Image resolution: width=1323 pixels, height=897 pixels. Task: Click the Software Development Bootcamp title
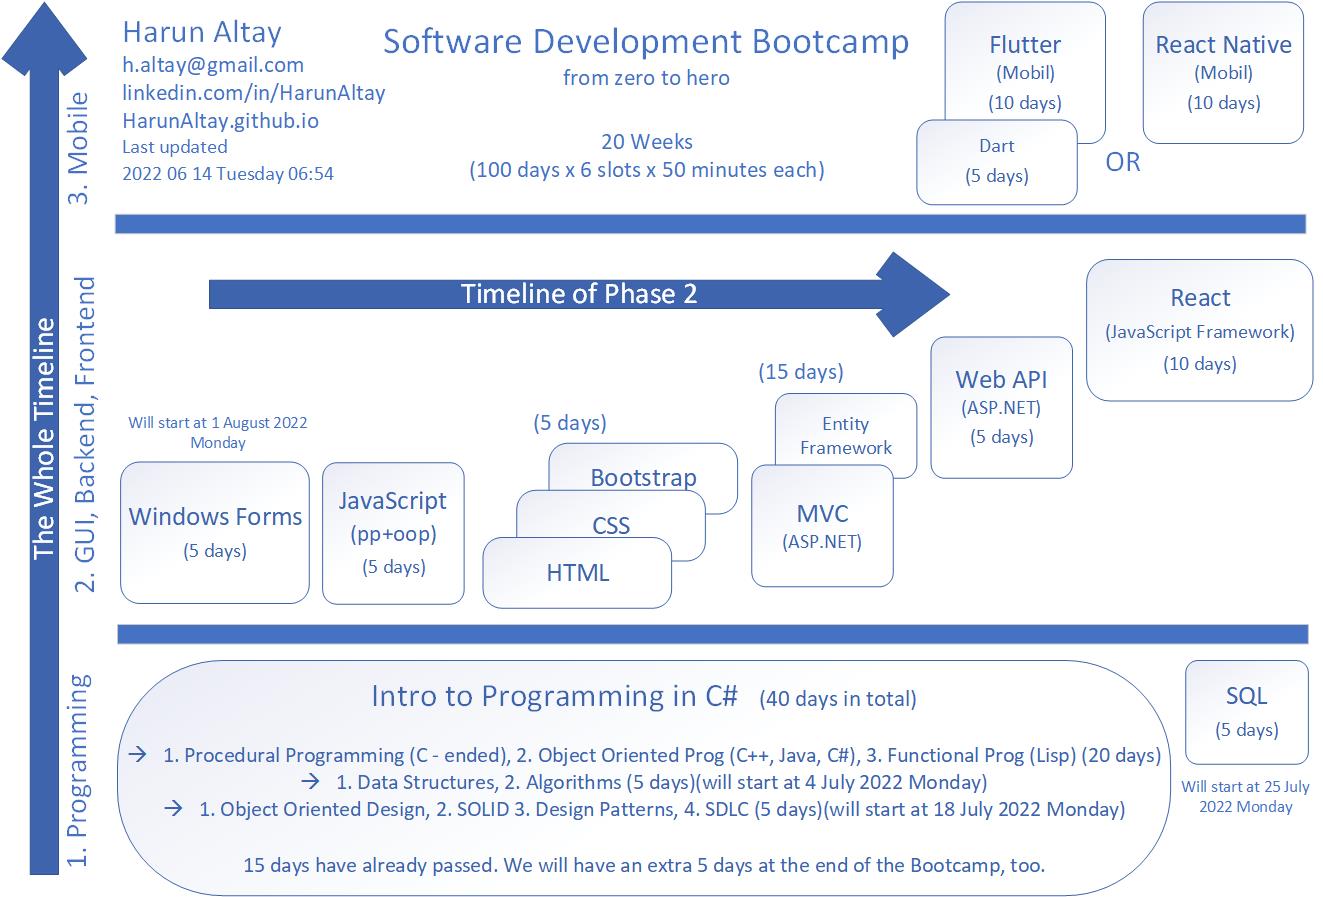[646, 42]
